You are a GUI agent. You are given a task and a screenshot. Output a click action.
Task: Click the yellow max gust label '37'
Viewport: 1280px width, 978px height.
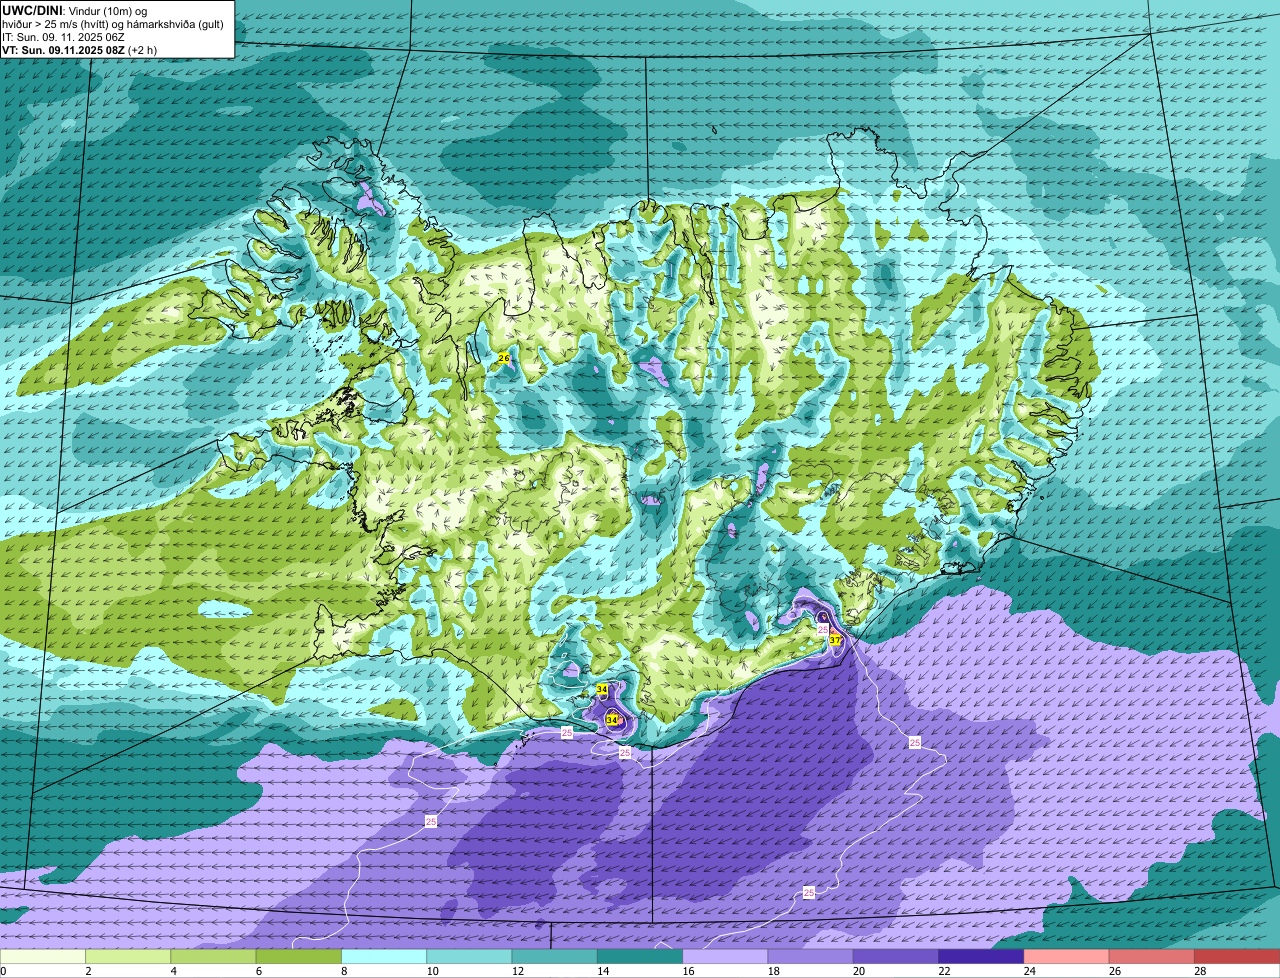[x=835, y=640]
